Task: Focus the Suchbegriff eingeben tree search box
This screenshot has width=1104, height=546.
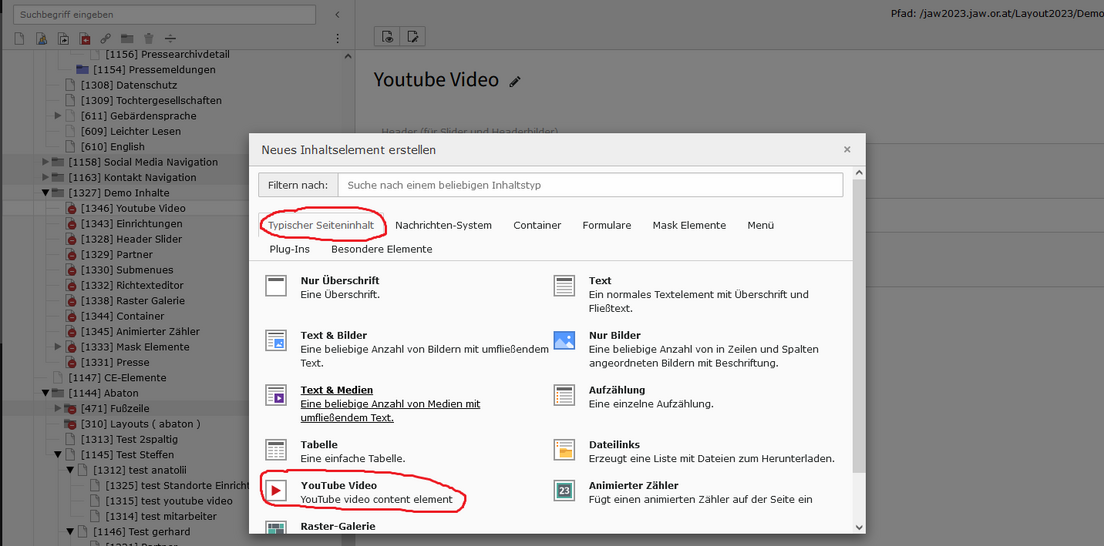Action: [165, 14]
